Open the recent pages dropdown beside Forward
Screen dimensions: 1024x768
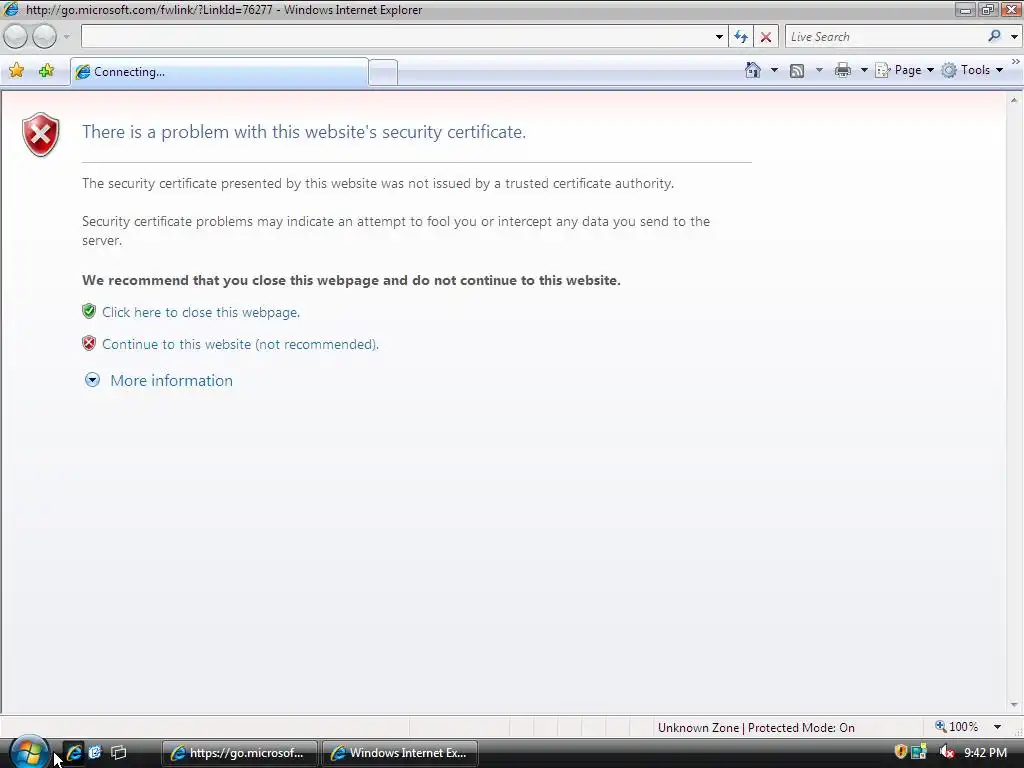click(x=67, y=37)
